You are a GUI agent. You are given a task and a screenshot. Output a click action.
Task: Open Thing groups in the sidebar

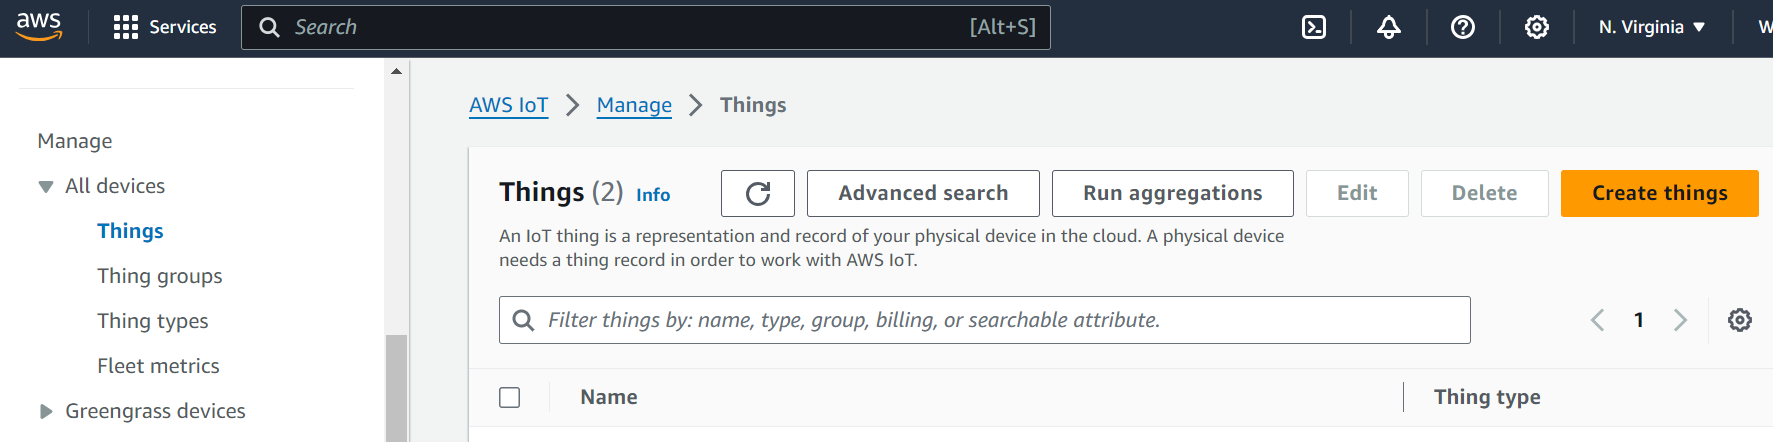tap(159, 276)
